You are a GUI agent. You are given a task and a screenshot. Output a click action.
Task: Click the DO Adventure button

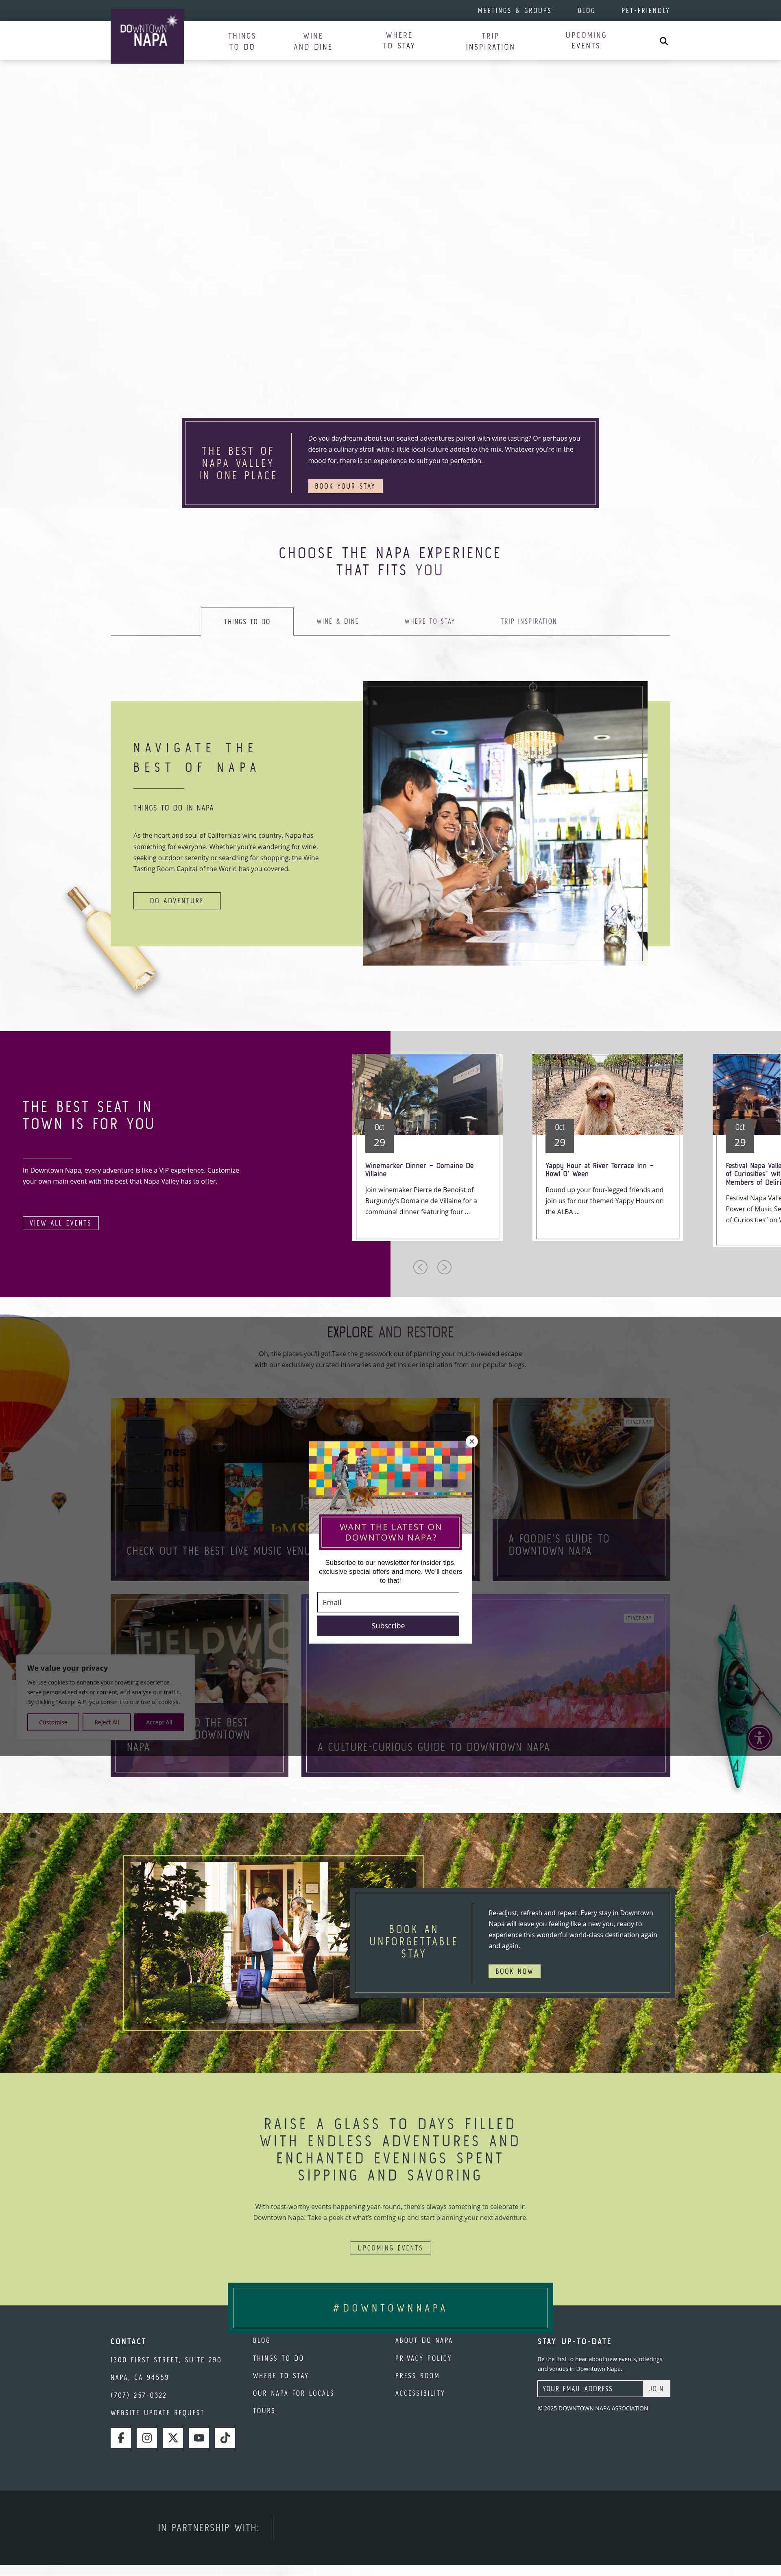coord(177,900)
